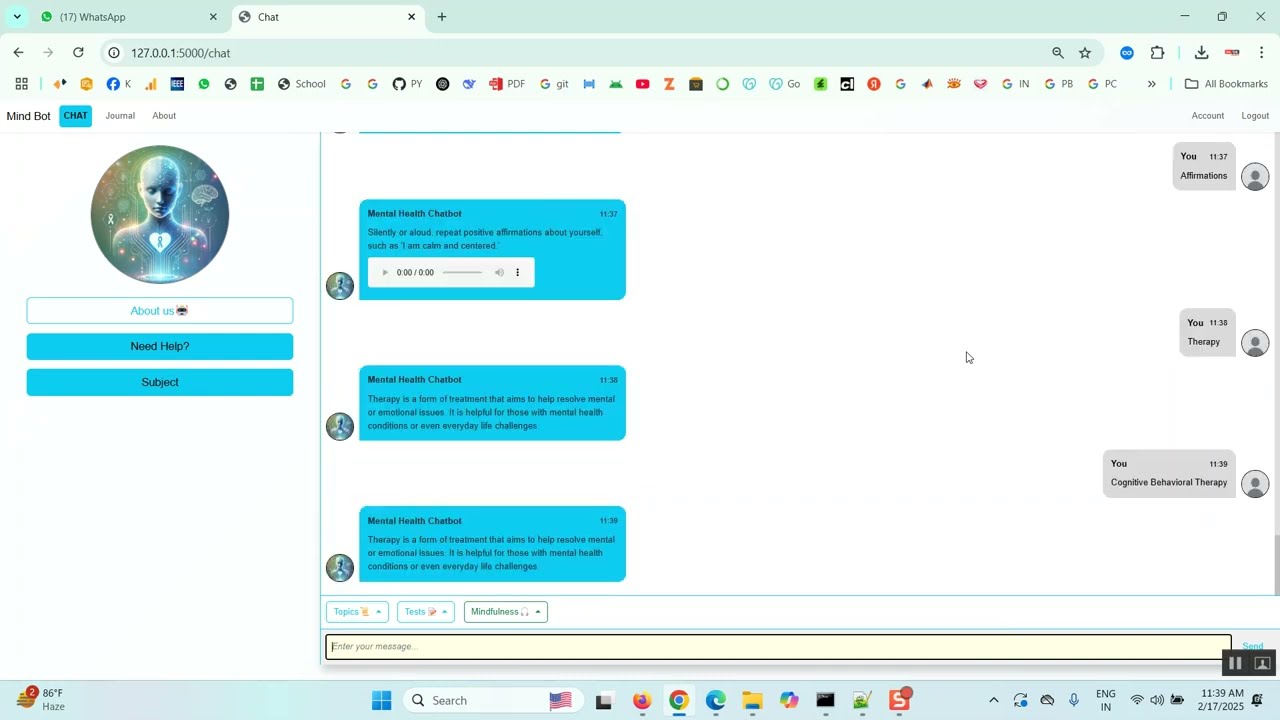Log out via Logout link
The height and width of the screenshot is (720, 1280).
coord(1255,116)
